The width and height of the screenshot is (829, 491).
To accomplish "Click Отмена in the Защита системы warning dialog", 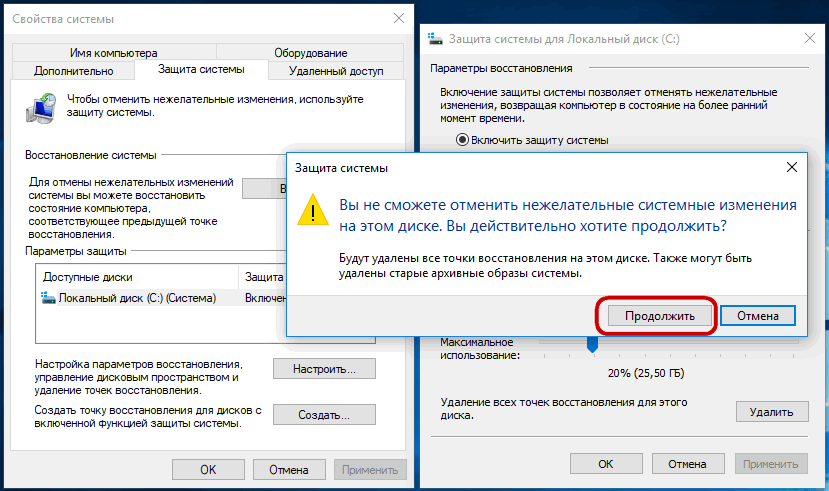I will (x=758, y=316).
